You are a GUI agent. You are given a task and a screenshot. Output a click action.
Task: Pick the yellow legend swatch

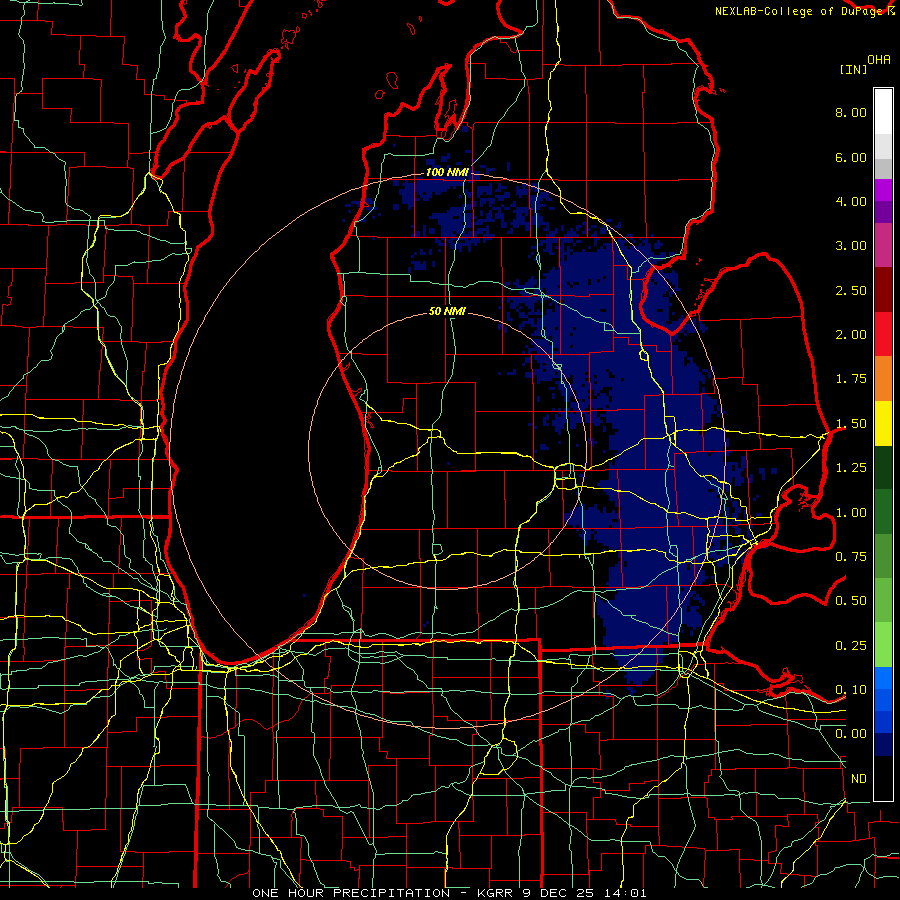(x=883, y=424)
